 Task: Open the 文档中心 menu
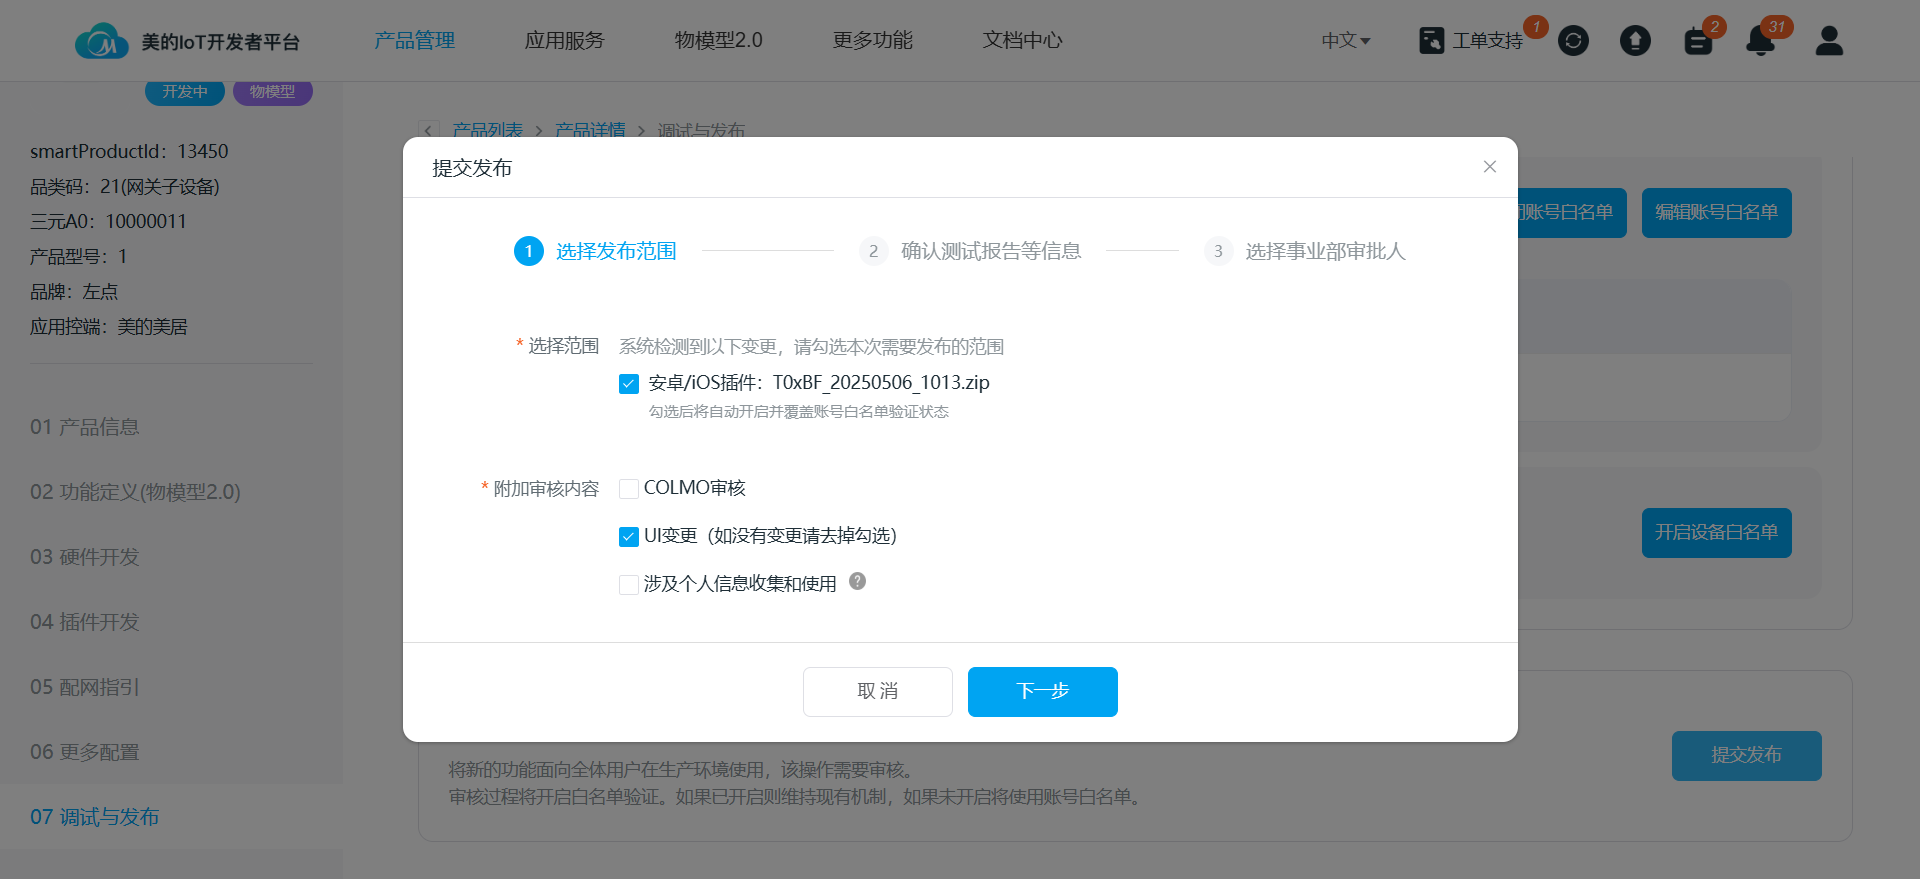[x=1022, y=41]
